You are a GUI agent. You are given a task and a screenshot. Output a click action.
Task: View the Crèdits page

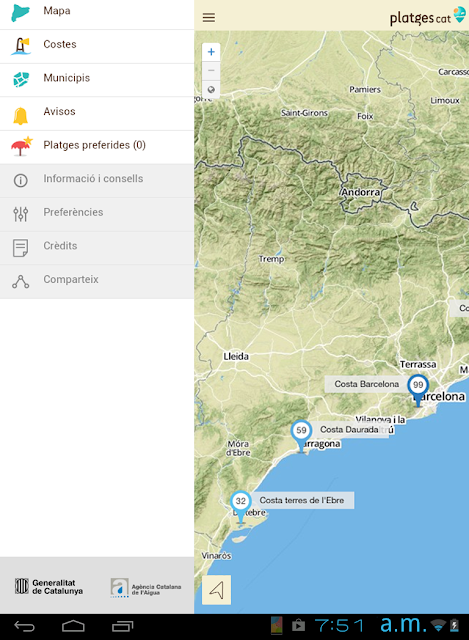point(97,248)
